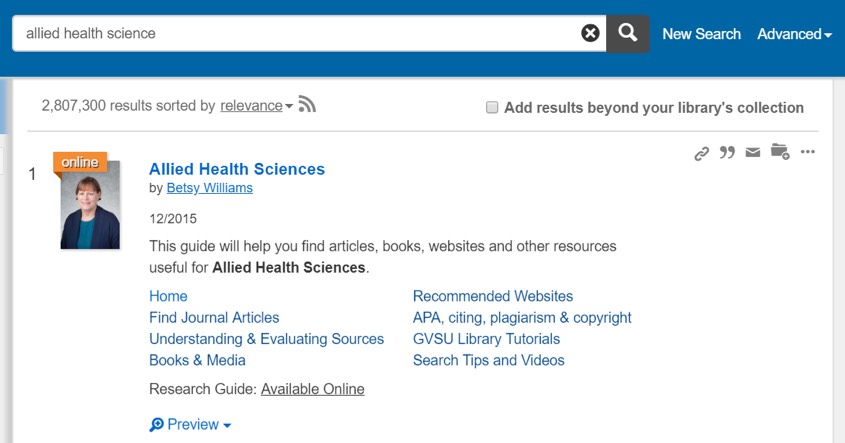
Task: Expand the Preview section
Action: click(191, 425)
